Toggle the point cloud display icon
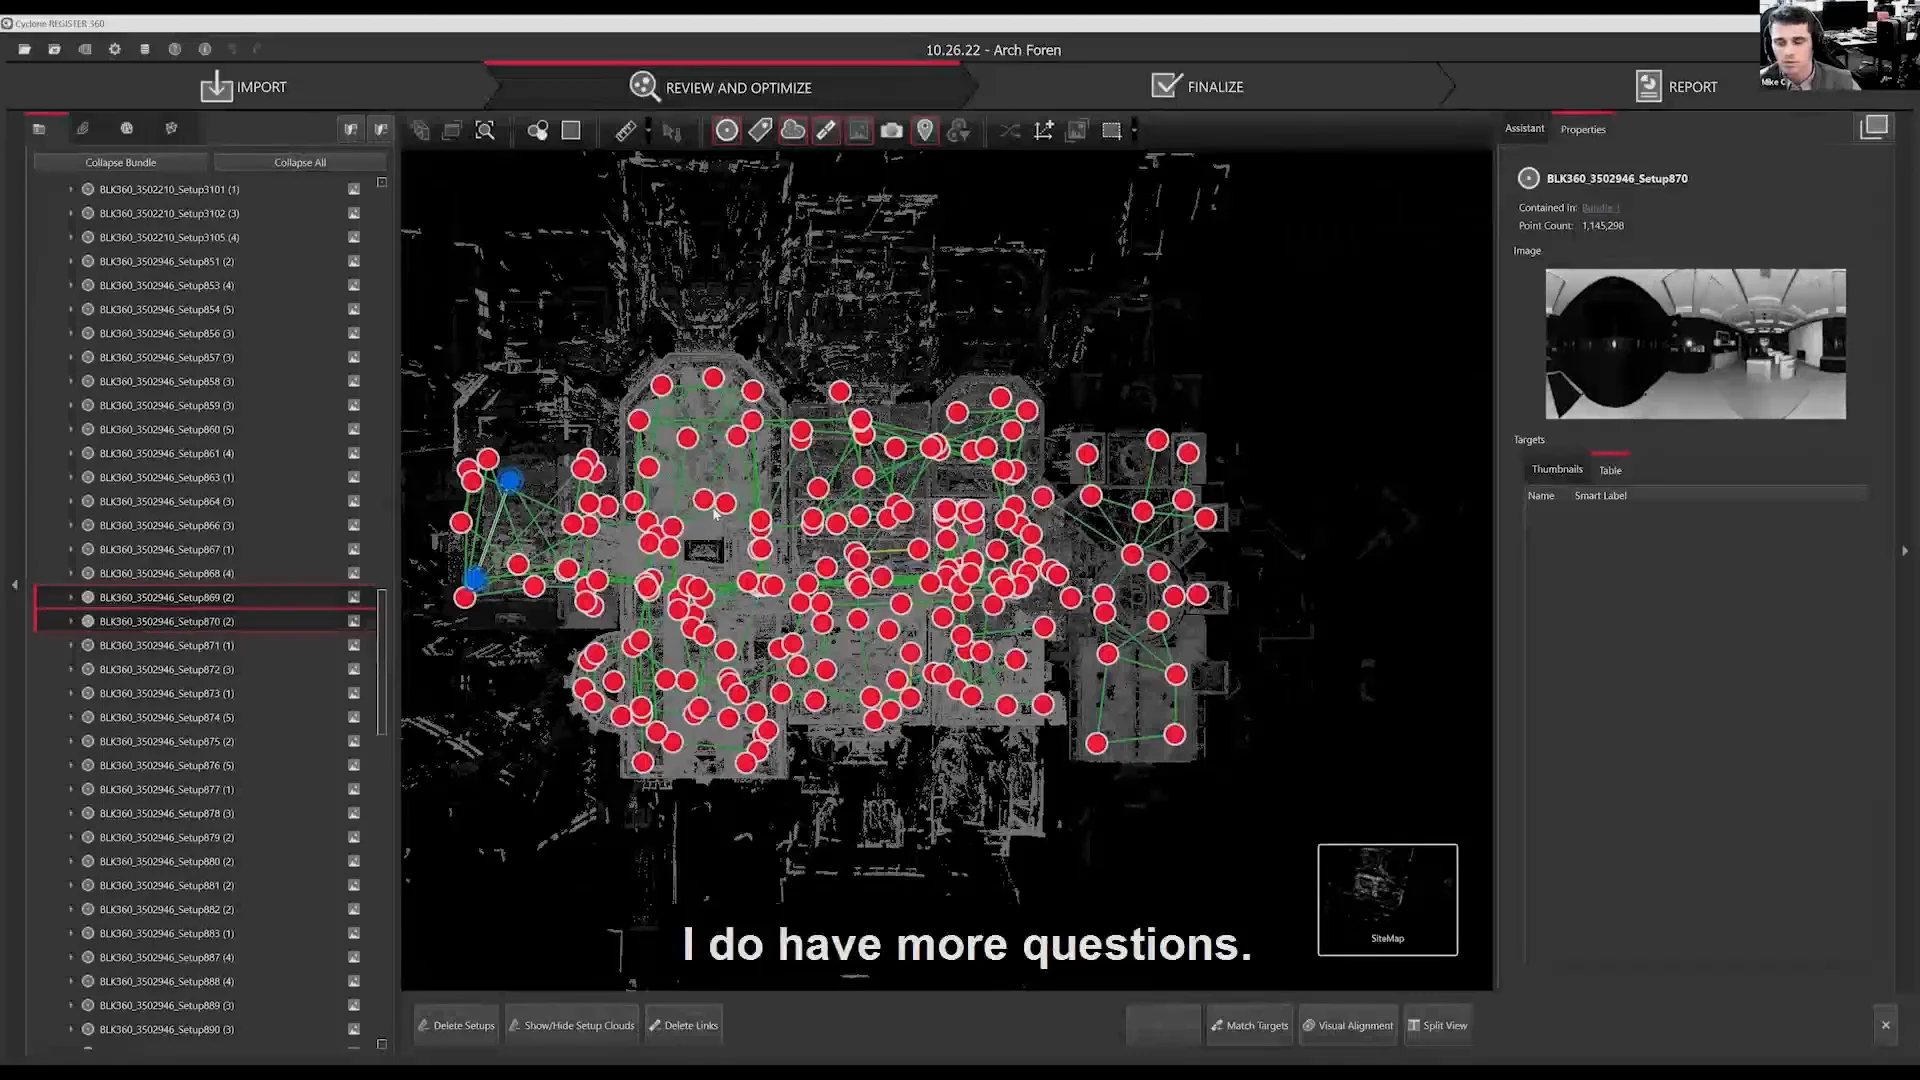The height and width of the screenshot is (1080, 1920). [793, 130]
